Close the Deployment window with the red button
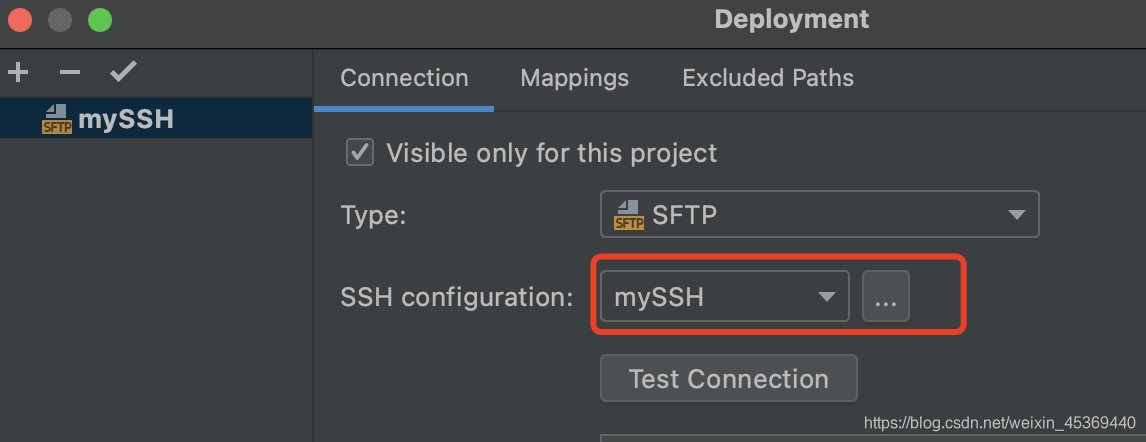 tap(20, 19)
